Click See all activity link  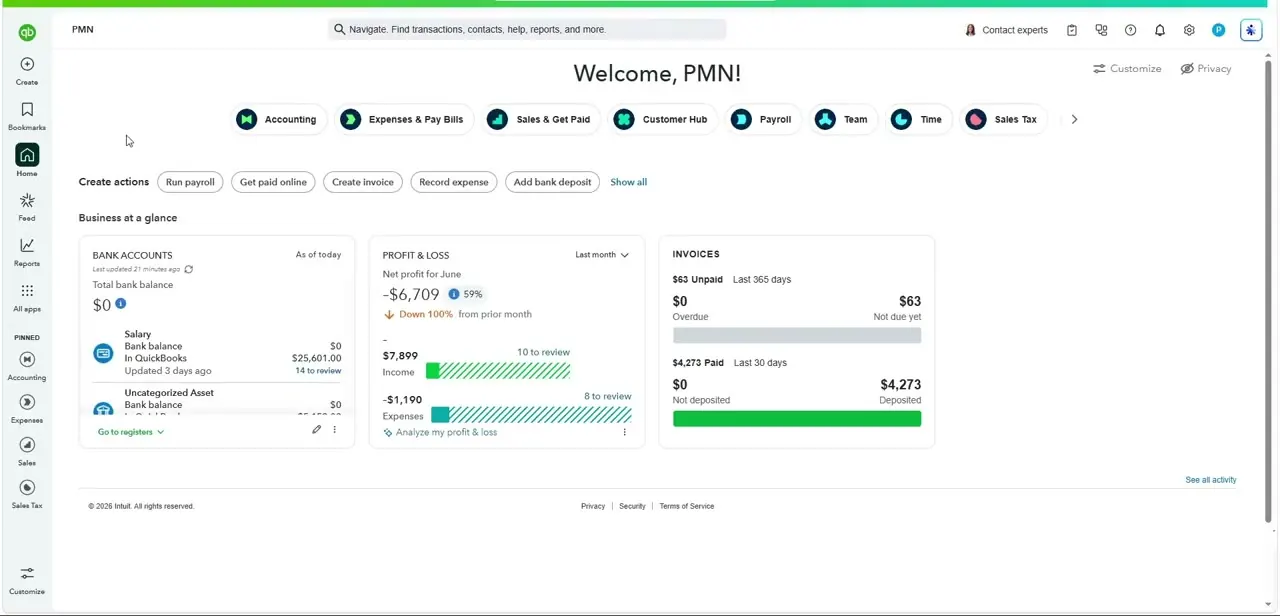coord(1211,480)
